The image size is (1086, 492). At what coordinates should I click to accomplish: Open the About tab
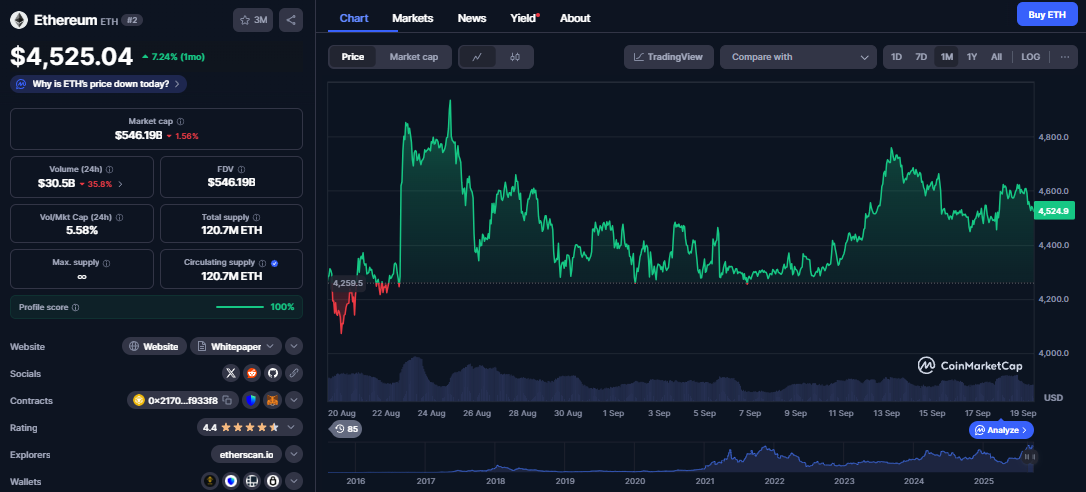(x=575, y=18)
